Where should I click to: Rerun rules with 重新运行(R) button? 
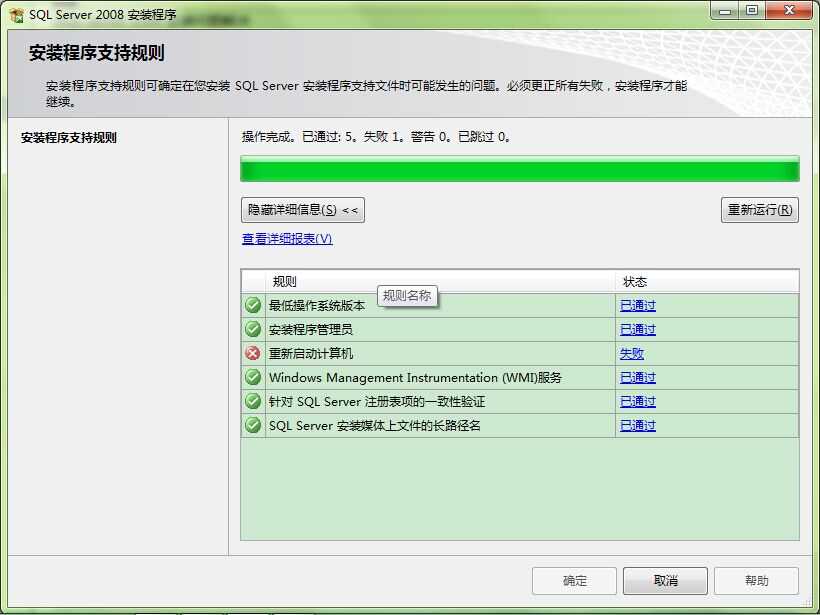click(759, 210)
